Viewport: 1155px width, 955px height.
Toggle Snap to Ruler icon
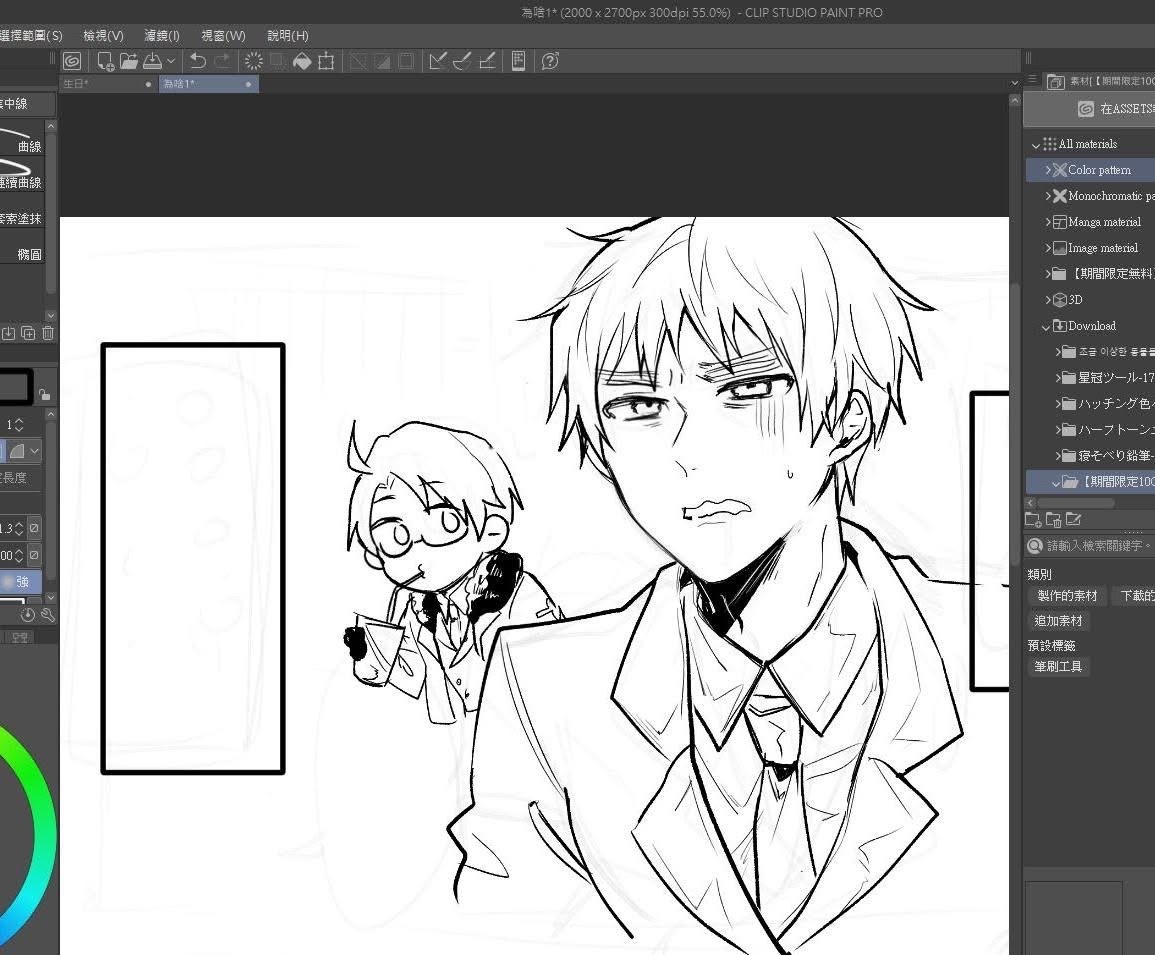click(438, 61)
